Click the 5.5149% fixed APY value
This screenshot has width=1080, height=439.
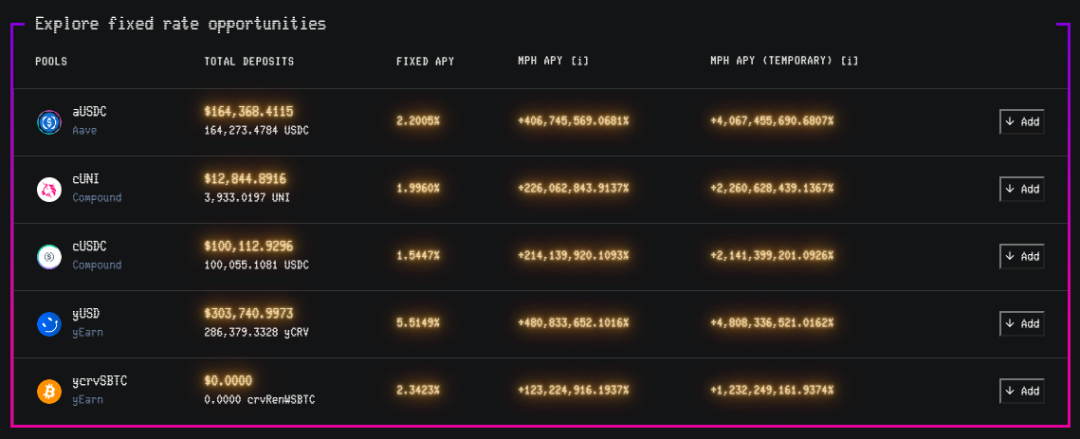tap(417, 323)
